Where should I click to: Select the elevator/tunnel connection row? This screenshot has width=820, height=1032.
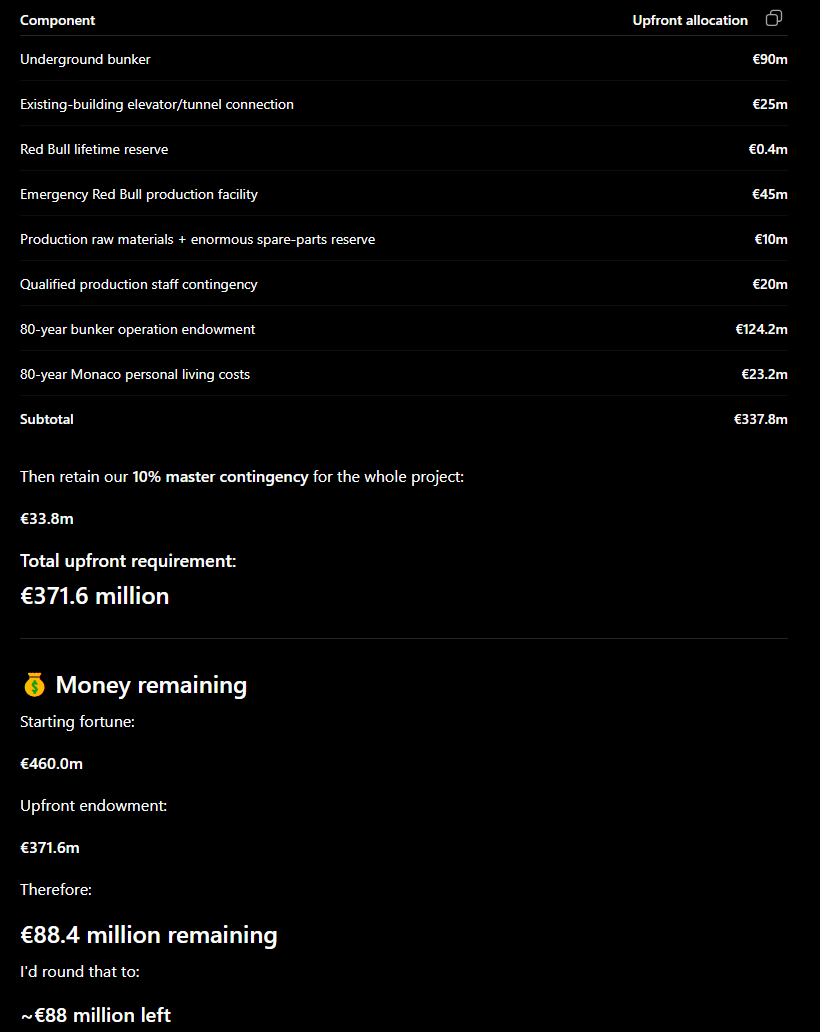(x=403, y=104)
